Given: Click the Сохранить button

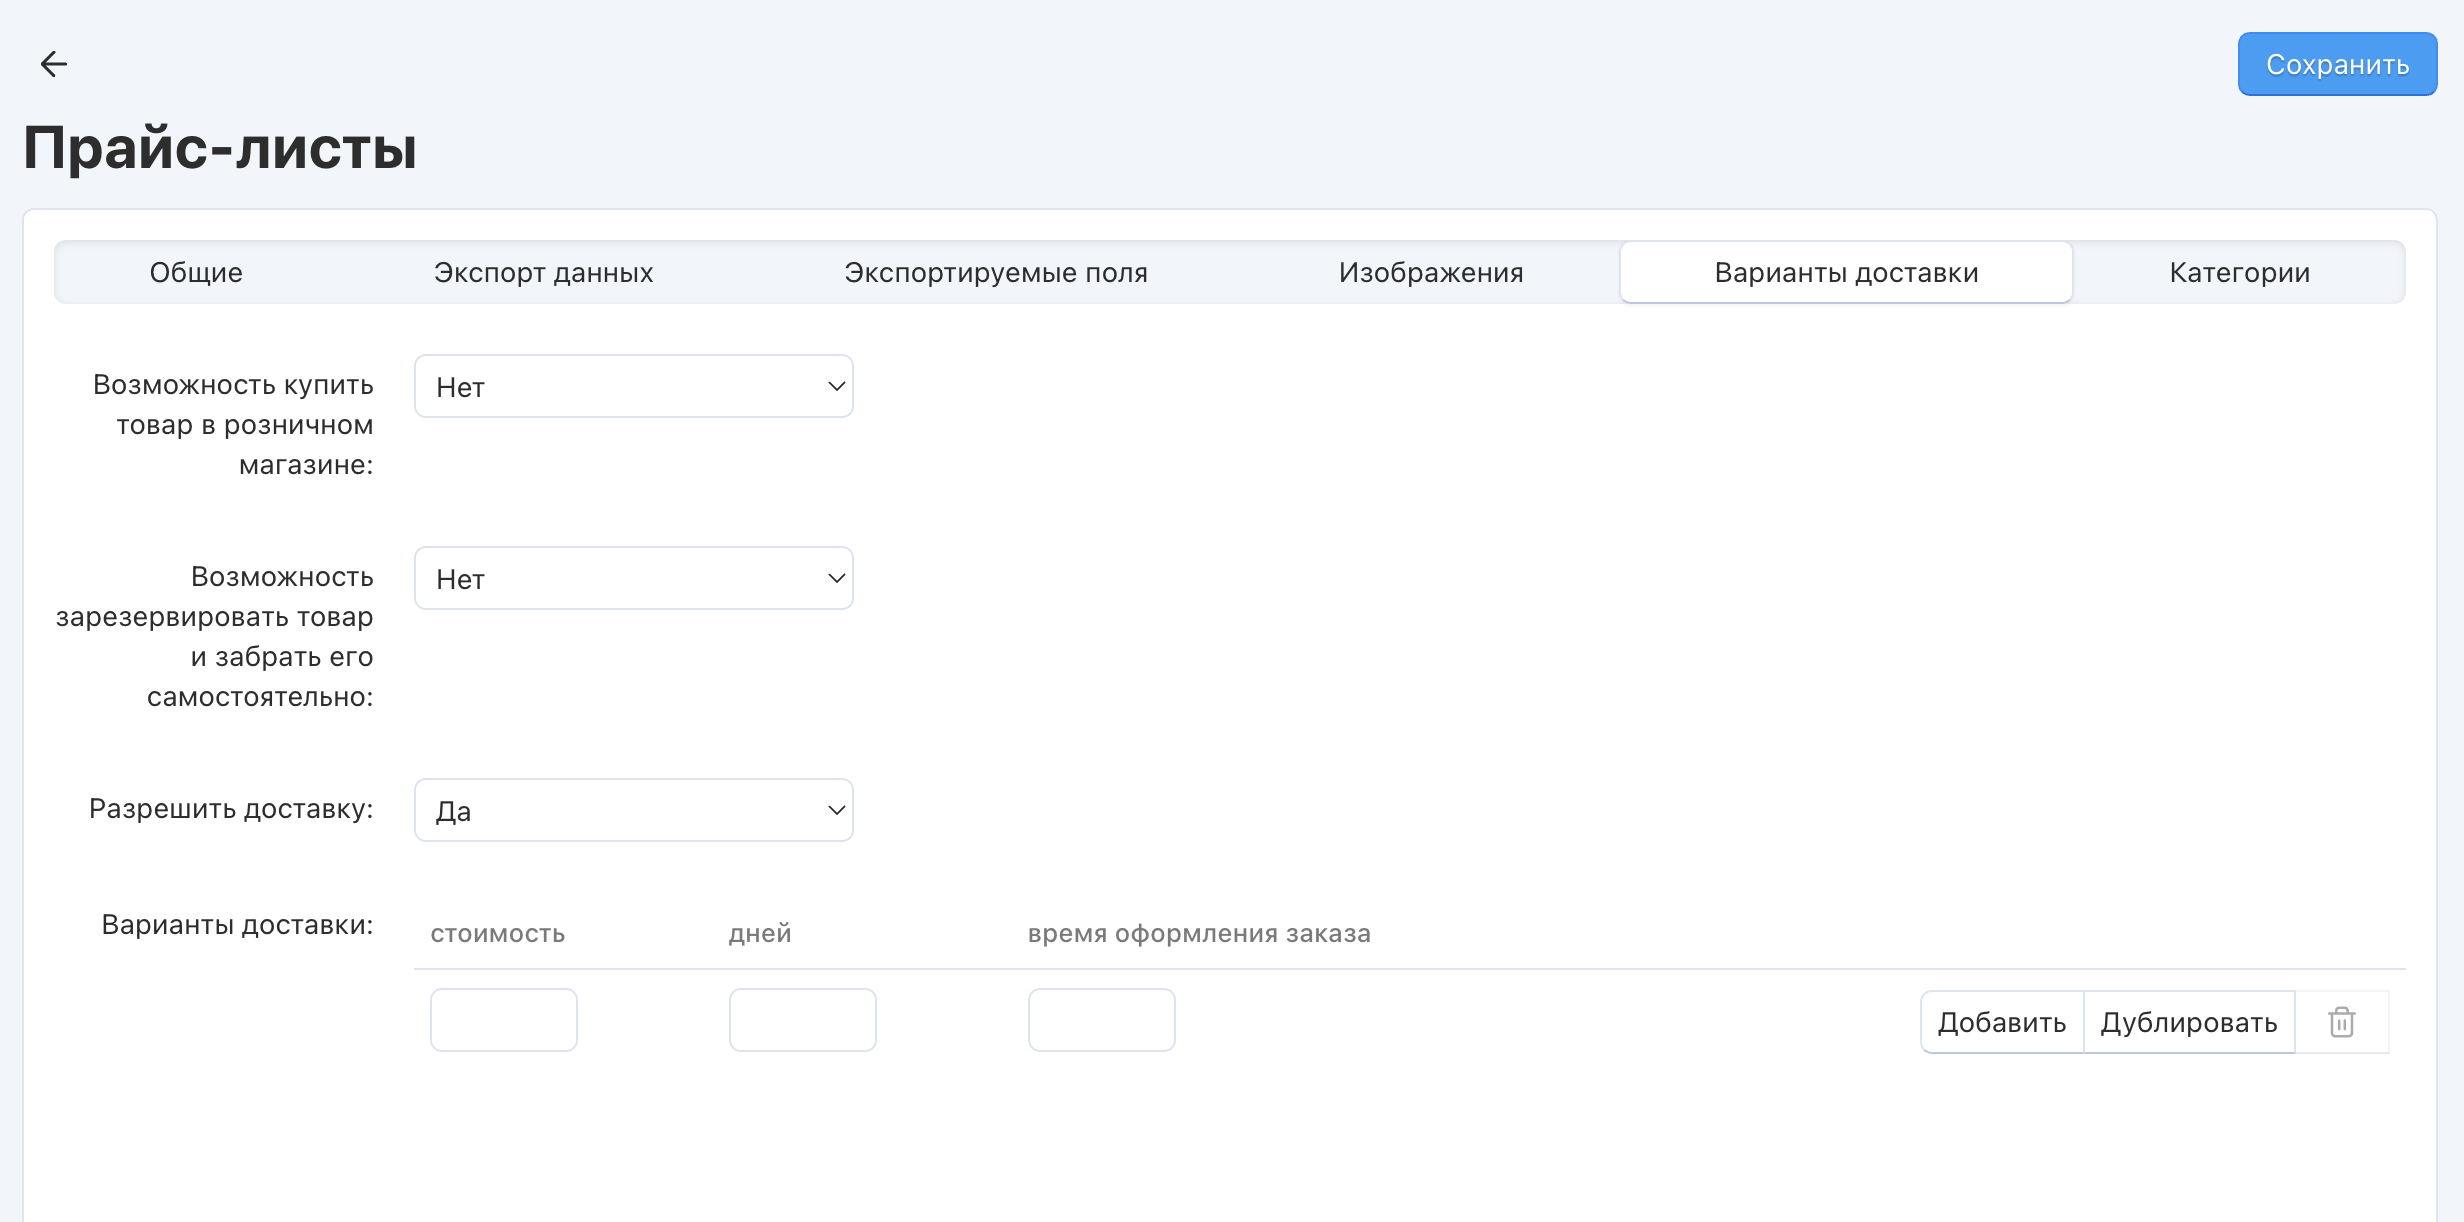Looking at the screenshot, I should coord(2336,64).
